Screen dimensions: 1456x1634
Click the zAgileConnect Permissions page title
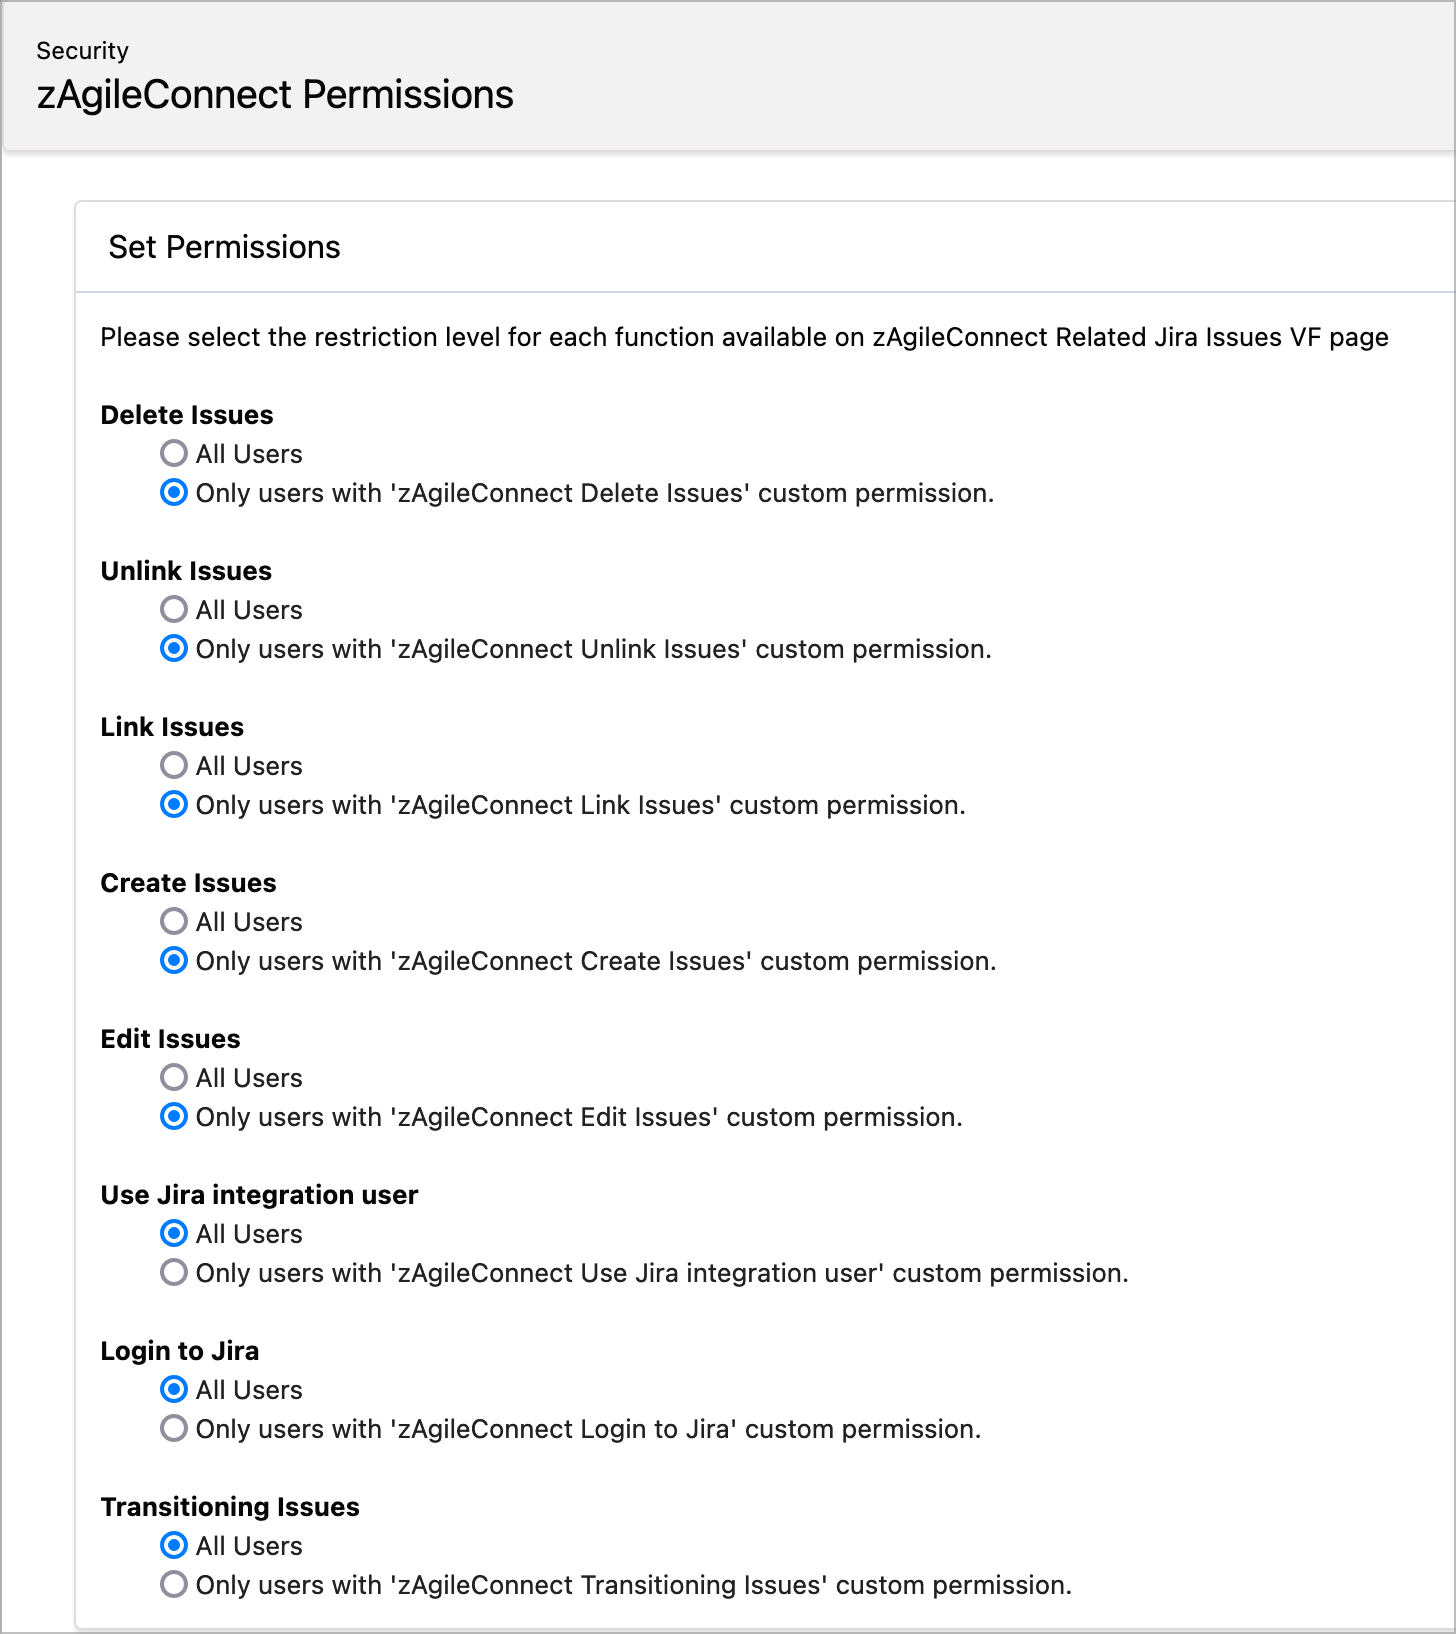275,95
